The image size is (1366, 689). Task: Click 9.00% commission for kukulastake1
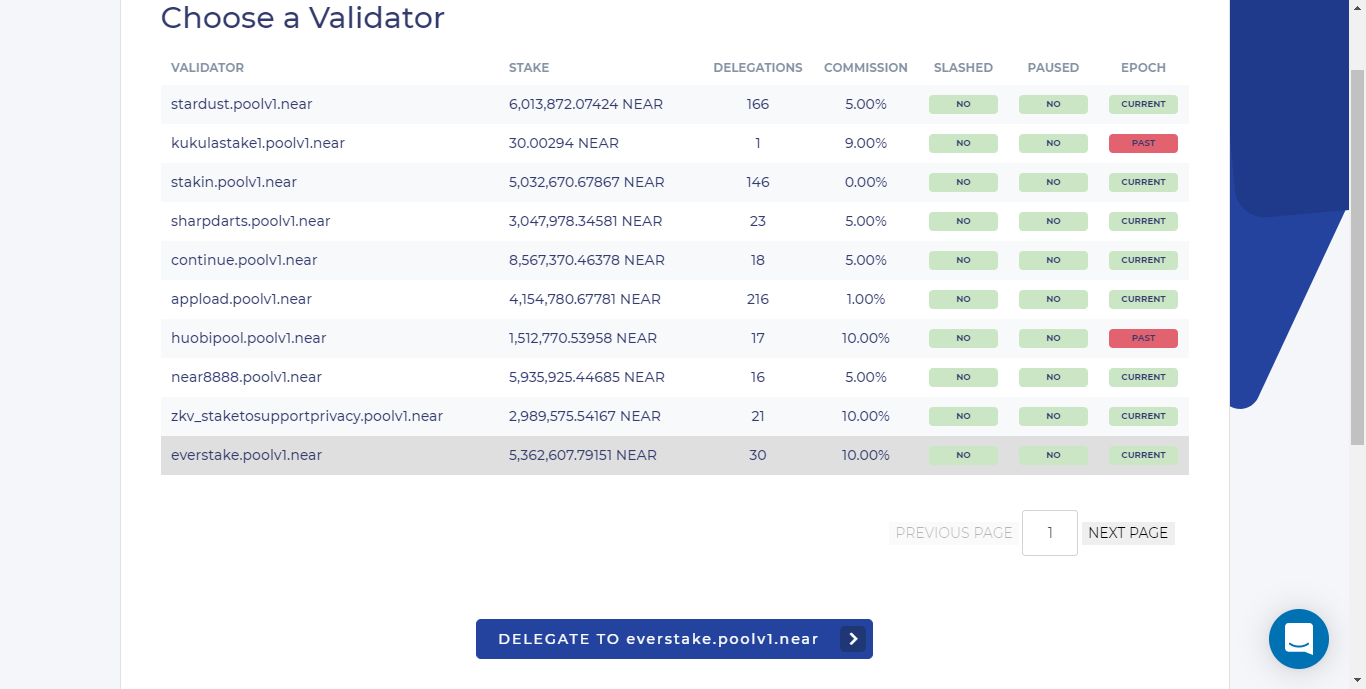click(x=866, y=143)
